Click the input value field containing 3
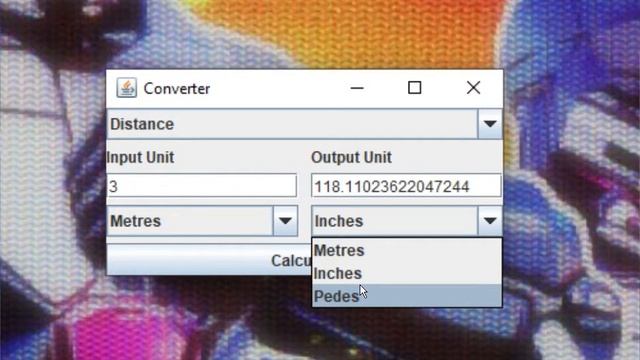This screenshot has height=360, width=640. (x=202, y=186)
